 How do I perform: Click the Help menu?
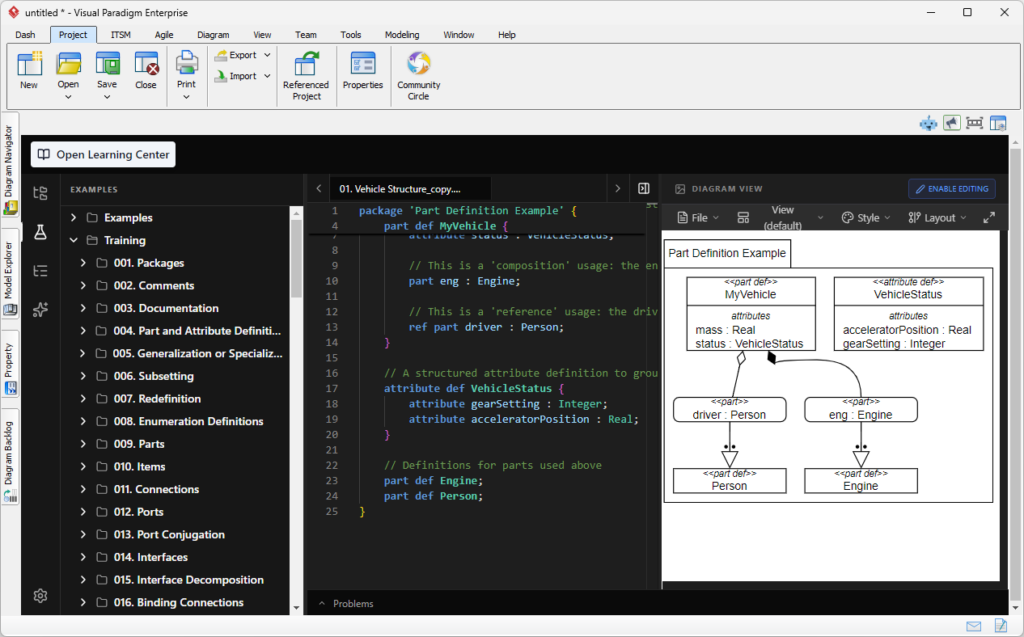(507, 35)
